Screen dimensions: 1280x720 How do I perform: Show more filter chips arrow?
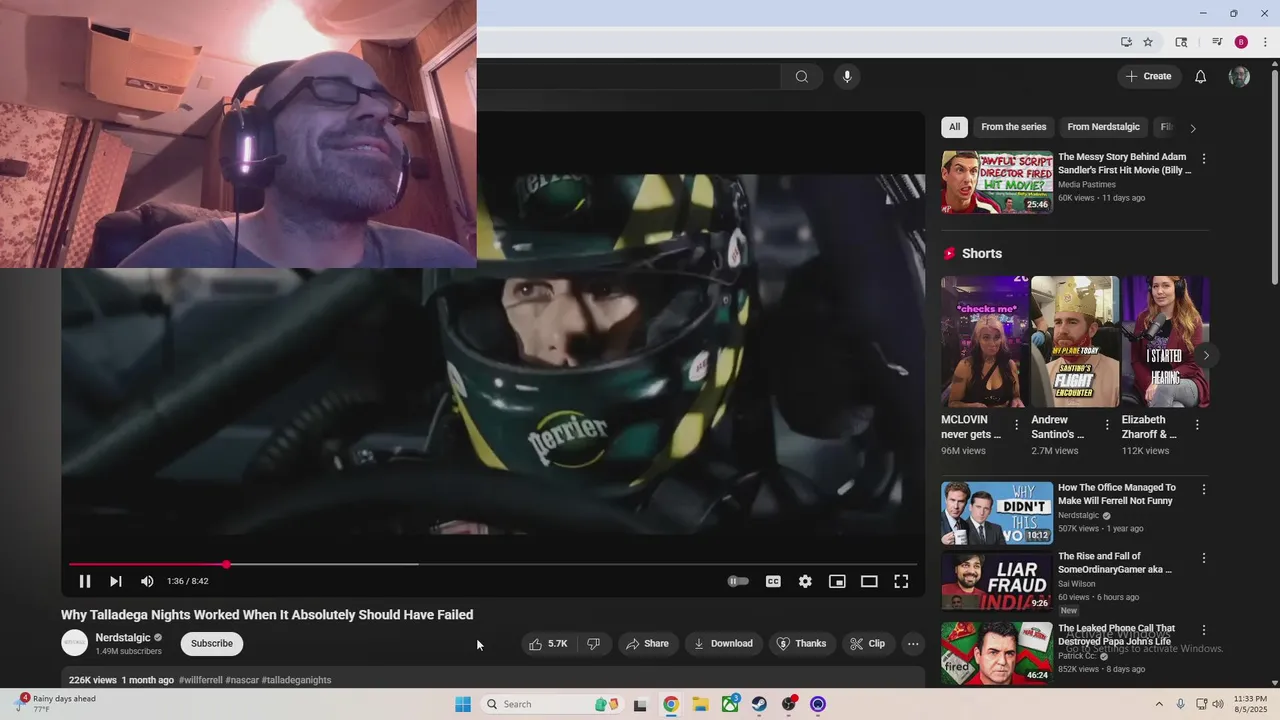(1192, 128)
